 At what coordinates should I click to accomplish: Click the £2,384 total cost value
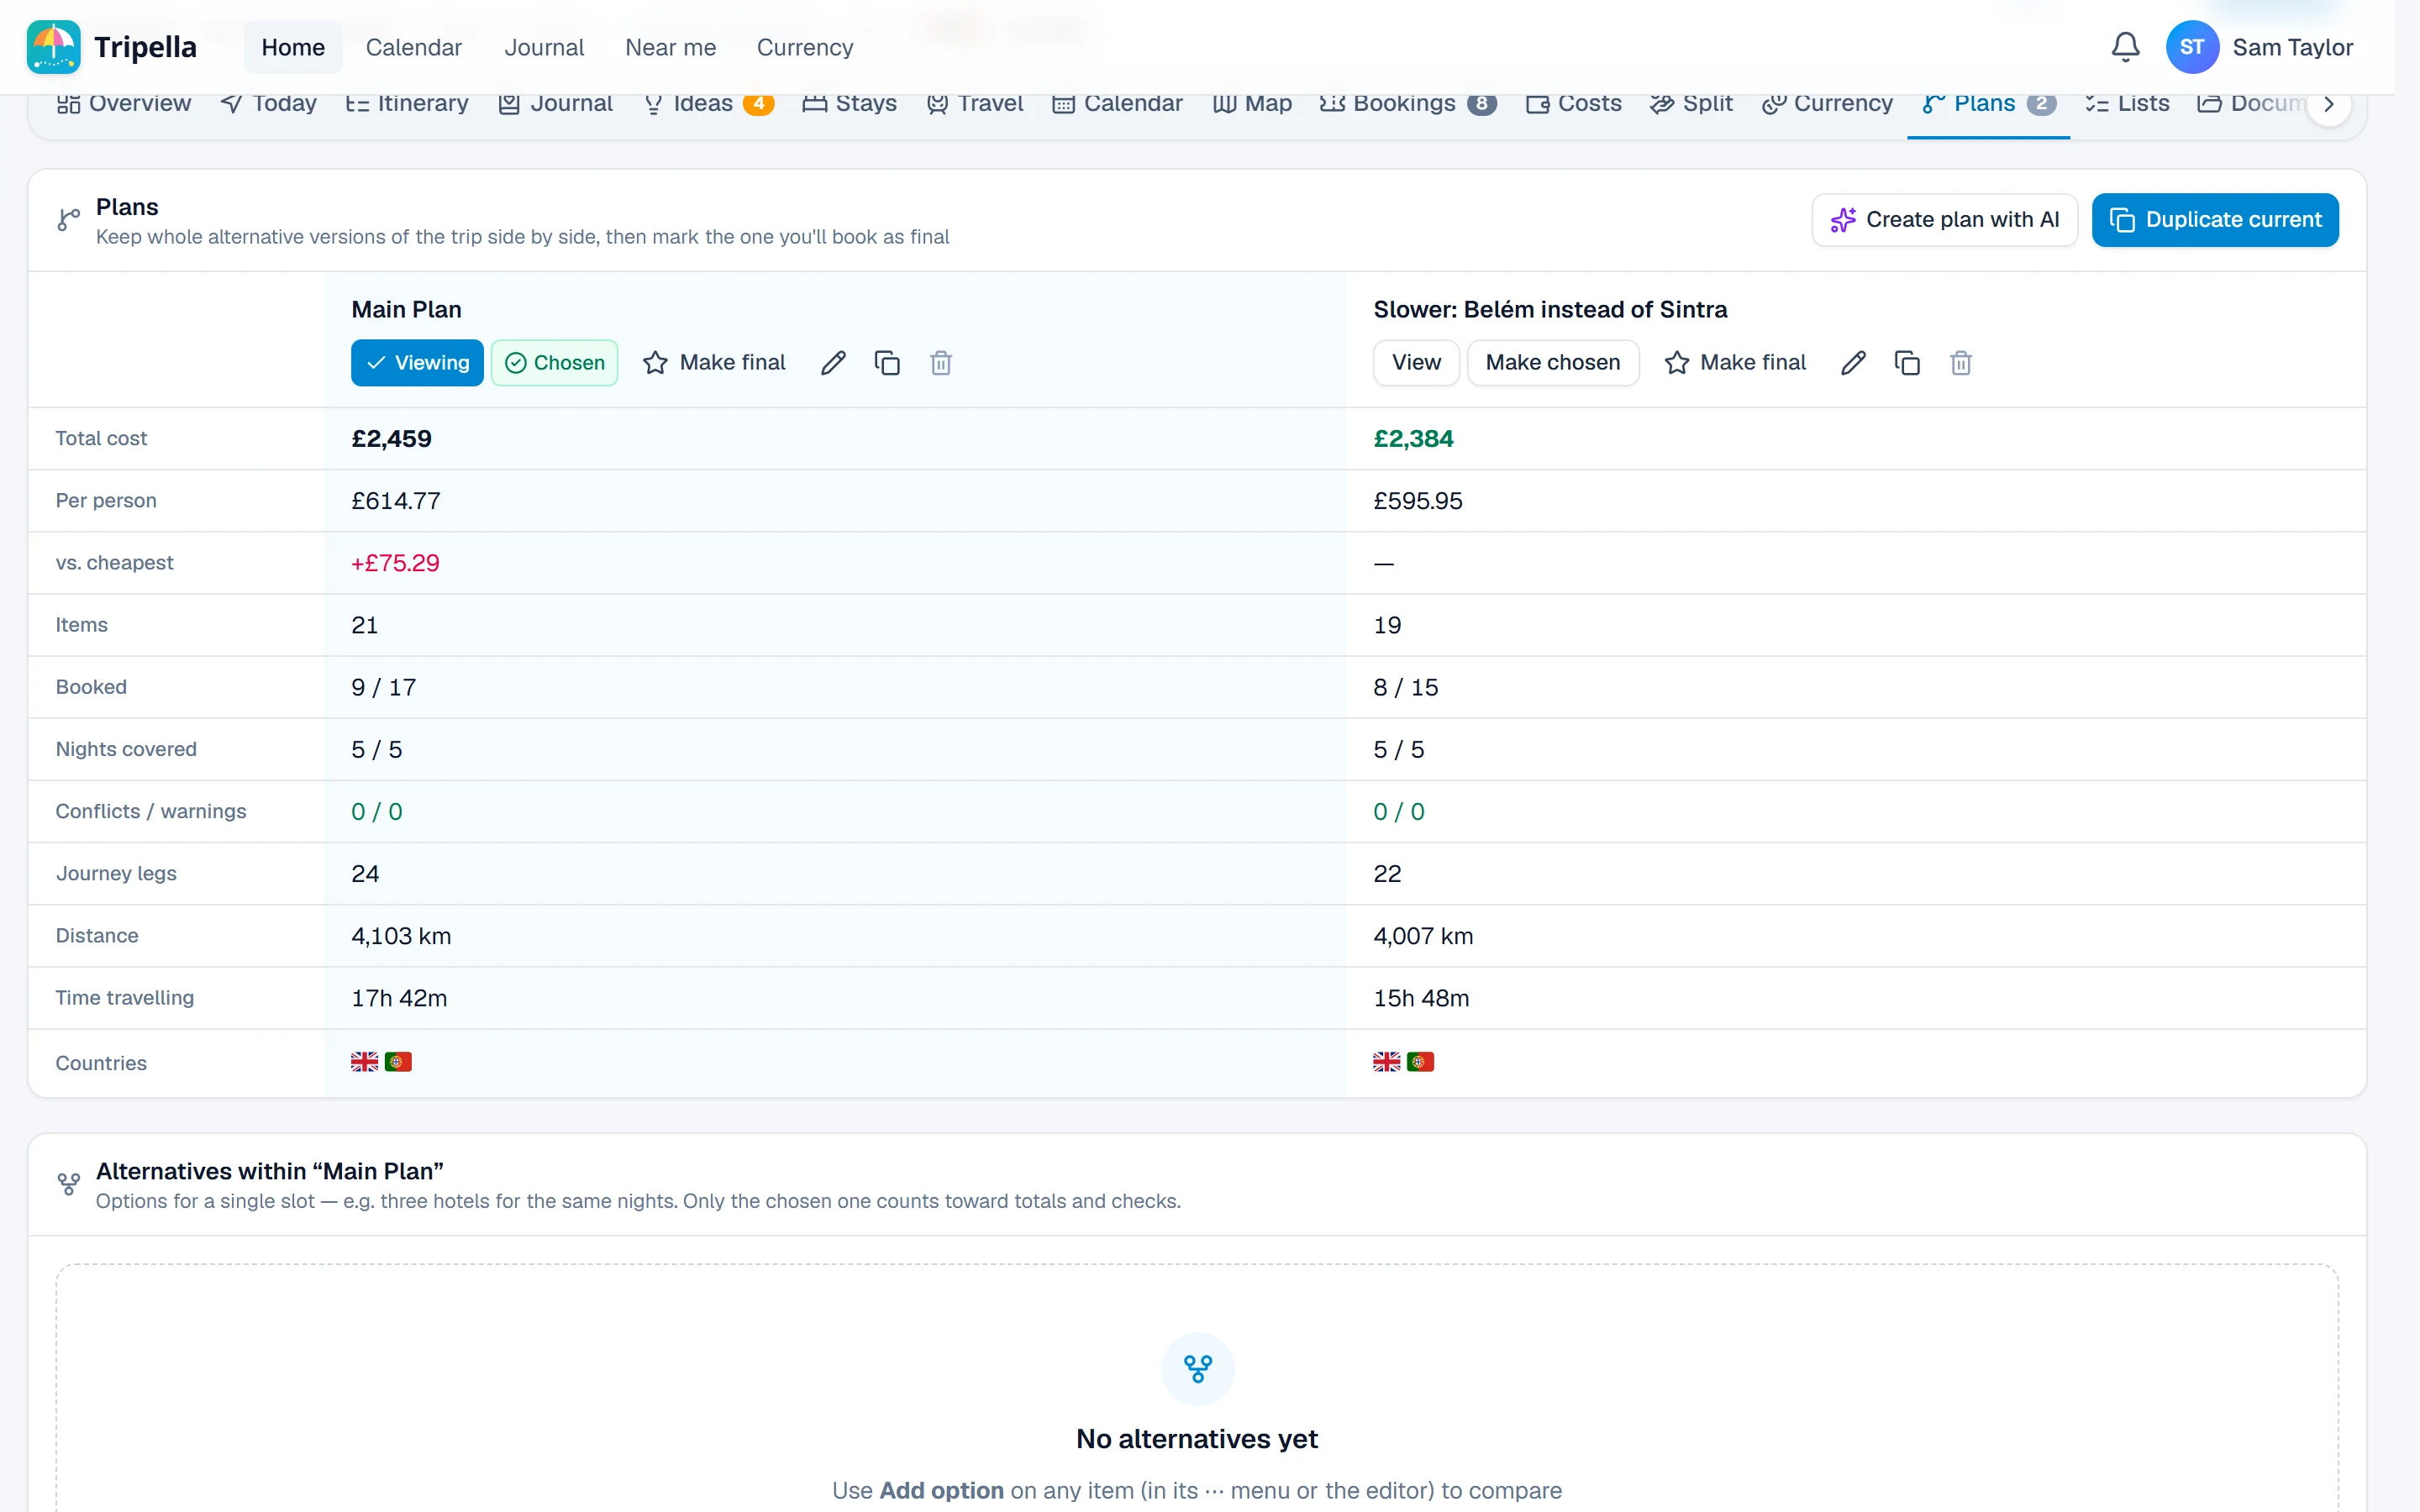pos(1413,439)
